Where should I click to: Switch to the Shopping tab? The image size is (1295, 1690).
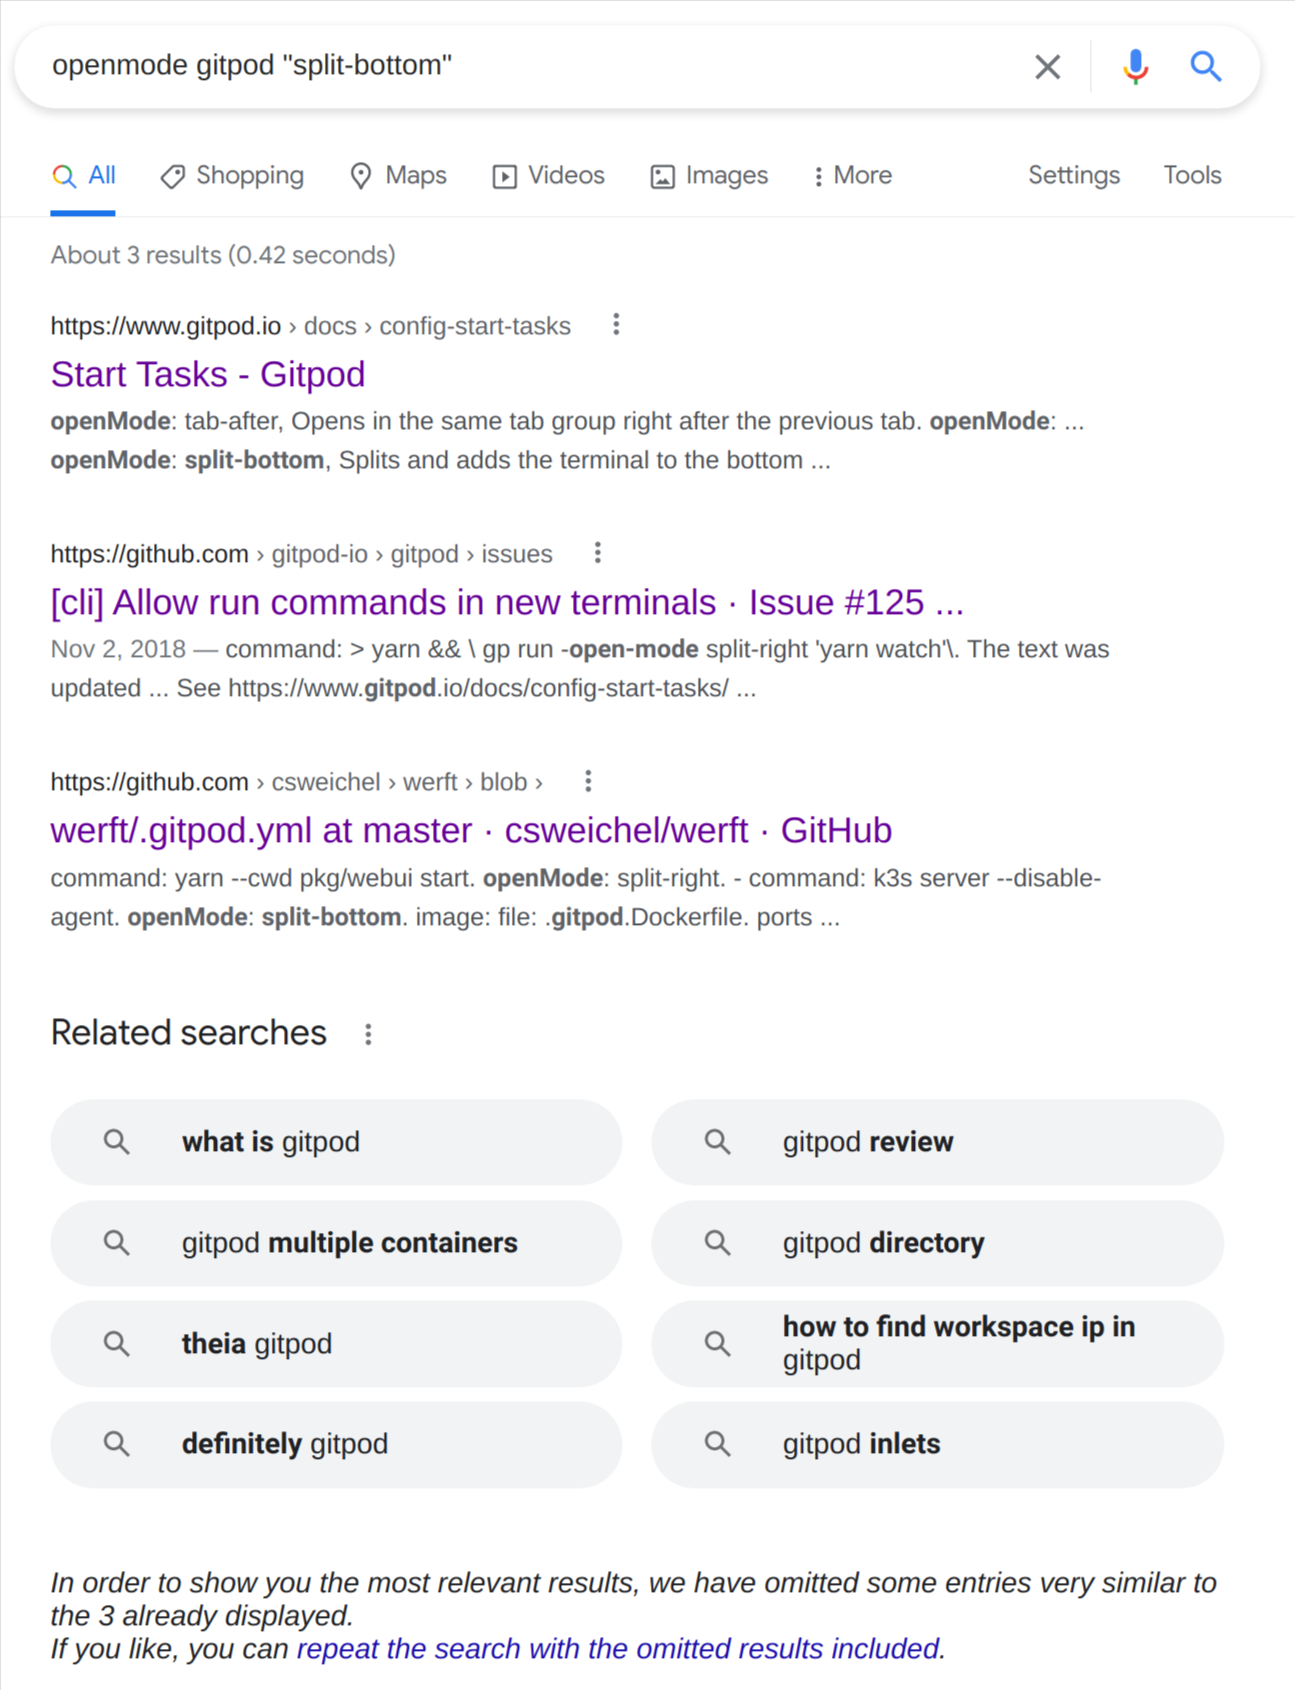231,176
